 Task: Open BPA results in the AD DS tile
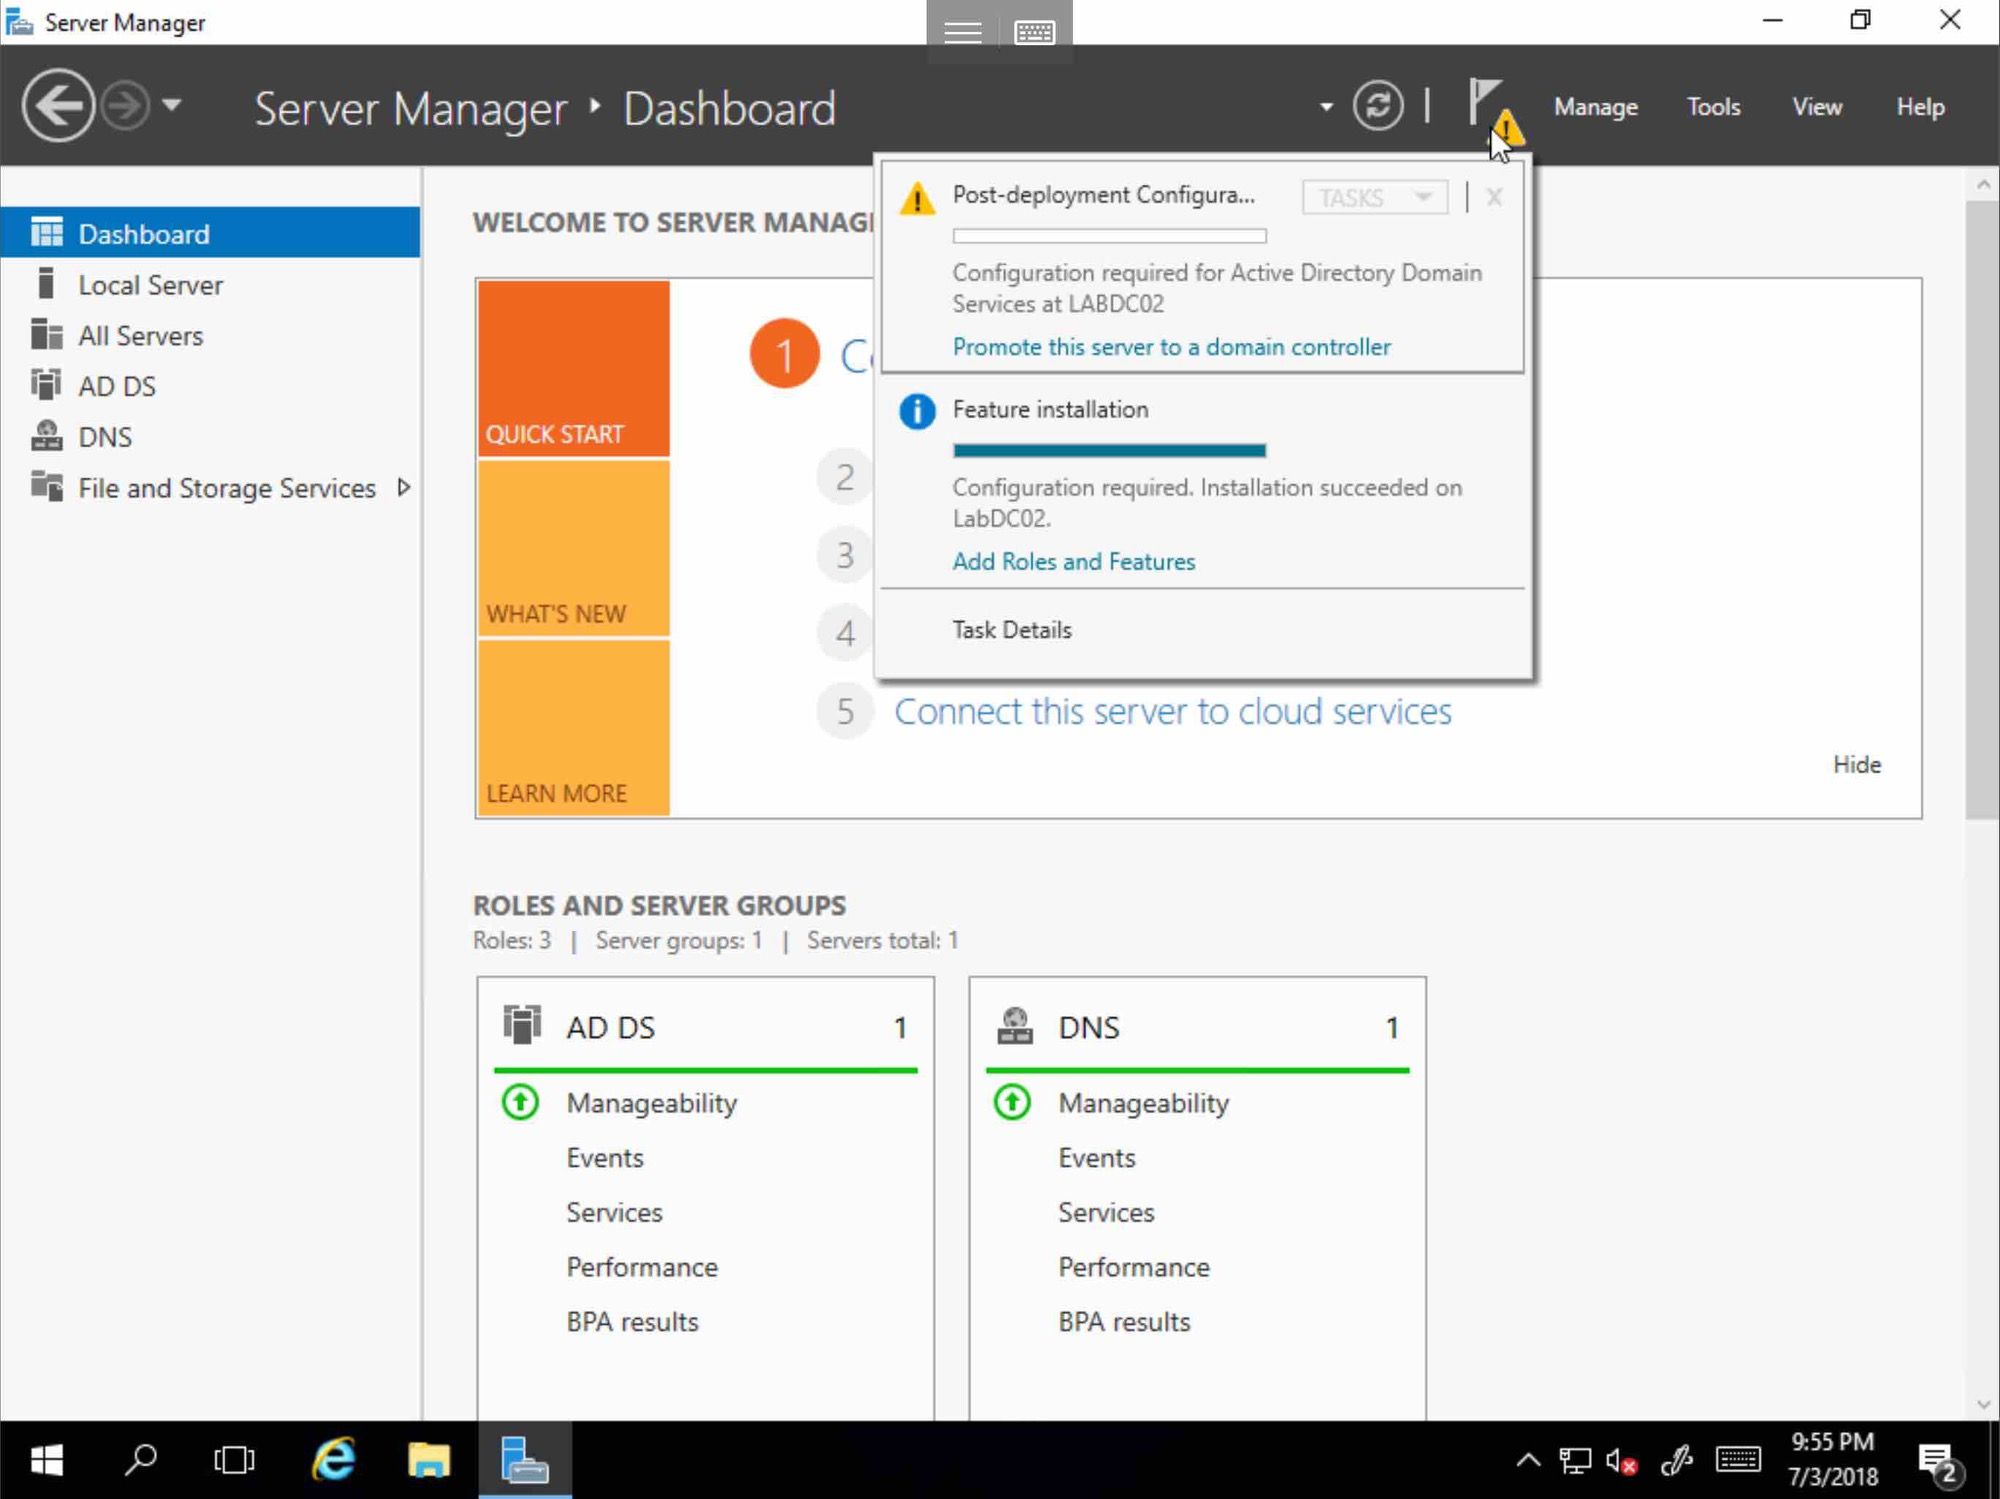(x=632, y=1322)
